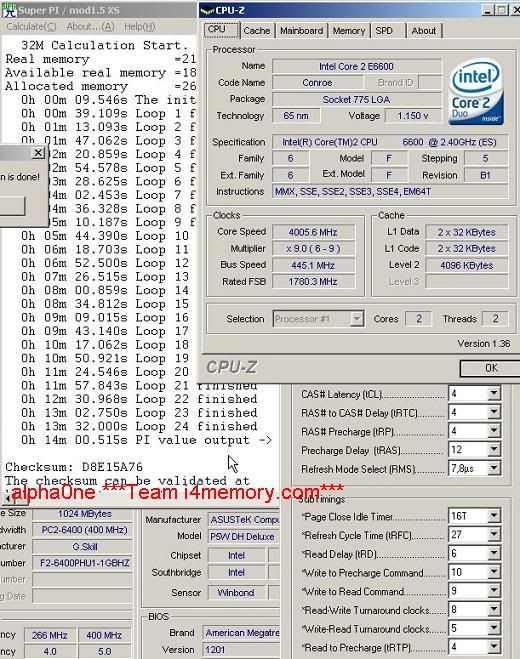
Task: Switch to the SPD tab
Action: point(388,31)
